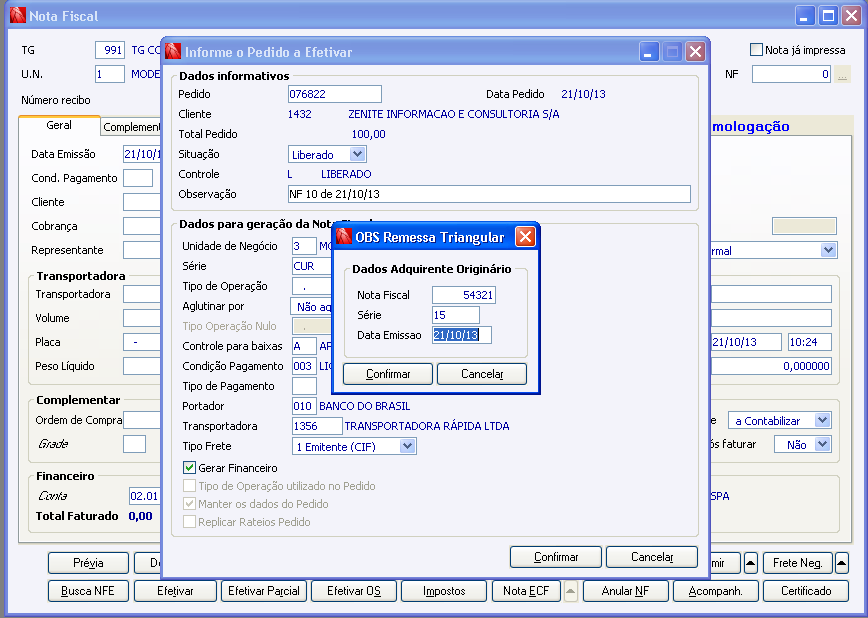Click the U.N. field with 1
Image resolution: width=868 pixels, height=618 pixels.
pos(110,74)
